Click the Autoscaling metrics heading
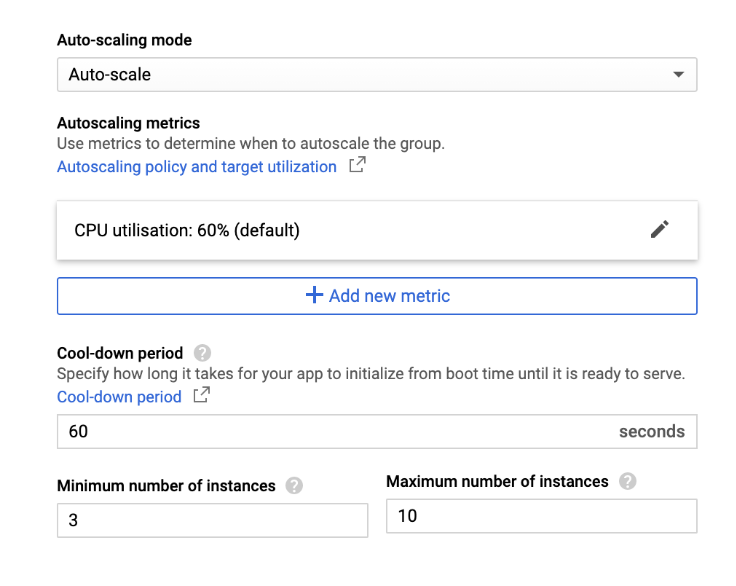Image resolution: width=736 pixels, height=586 pixels. [x=128, y=123]
